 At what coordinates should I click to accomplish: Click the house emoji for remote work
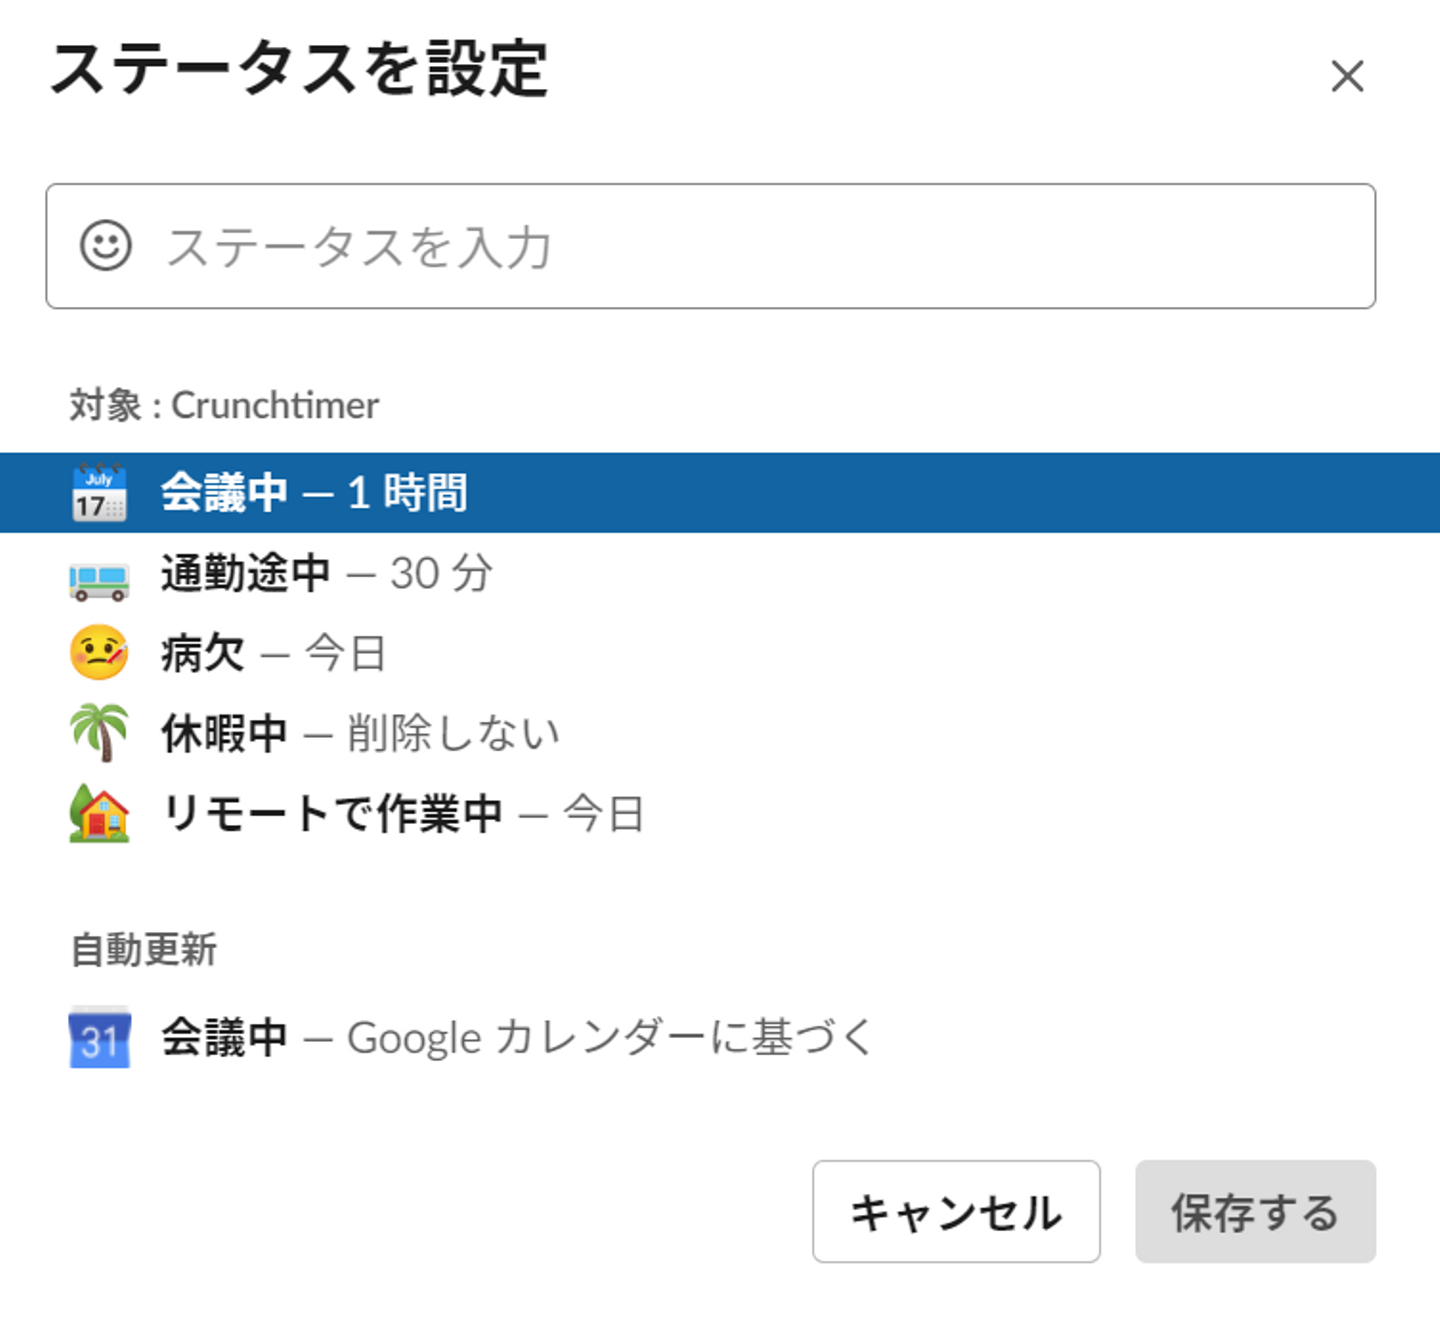(x=99, y=813)
